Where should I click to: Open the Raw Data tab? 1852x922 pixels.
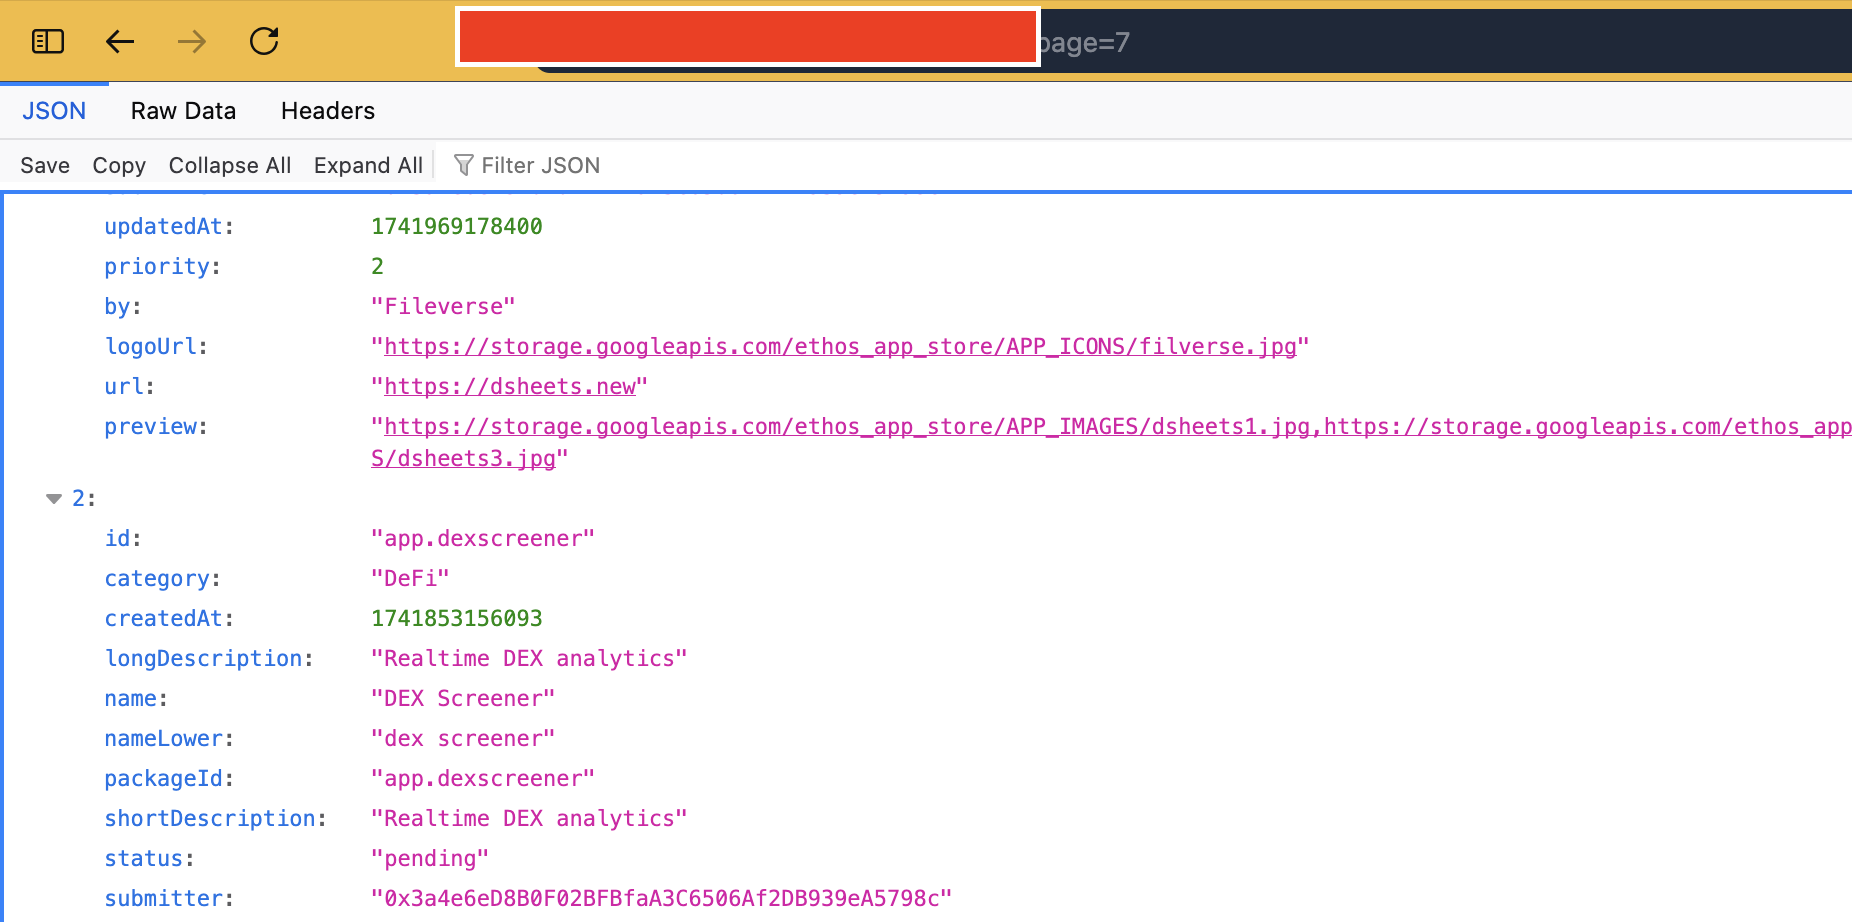click(x=183, y=111)
